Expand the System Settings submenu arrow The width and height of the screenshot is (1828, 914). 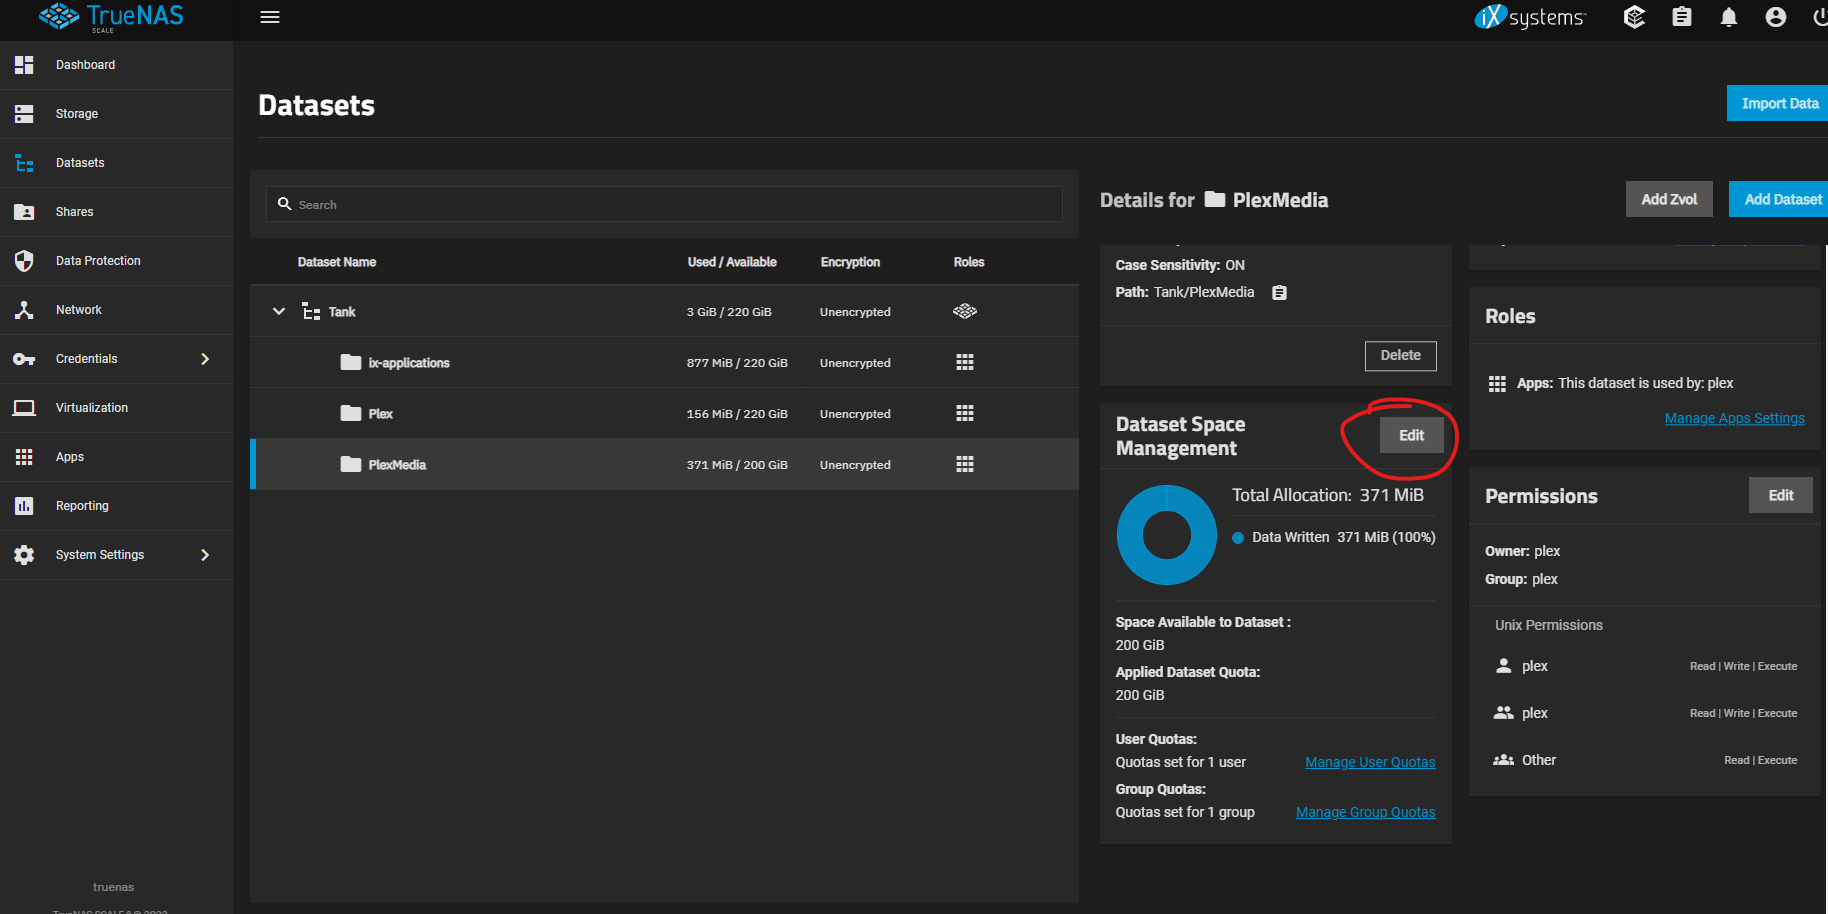205,555
